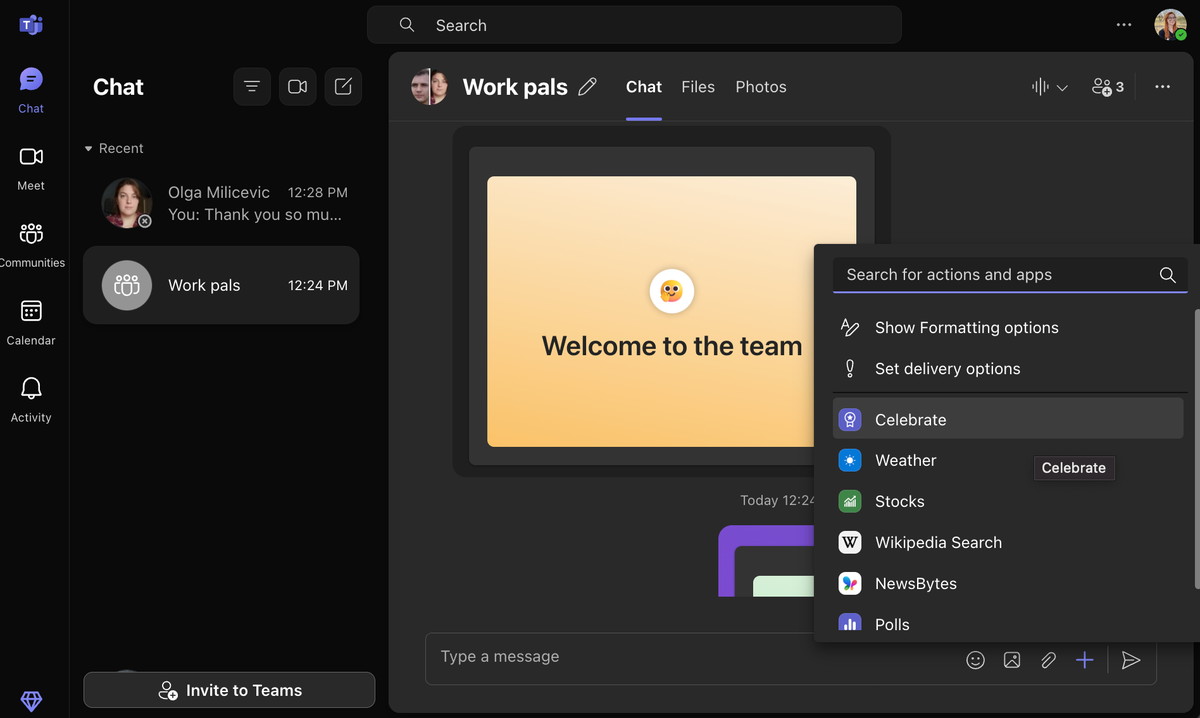Collapse the Recent chats section

click(x=113, y=148)
